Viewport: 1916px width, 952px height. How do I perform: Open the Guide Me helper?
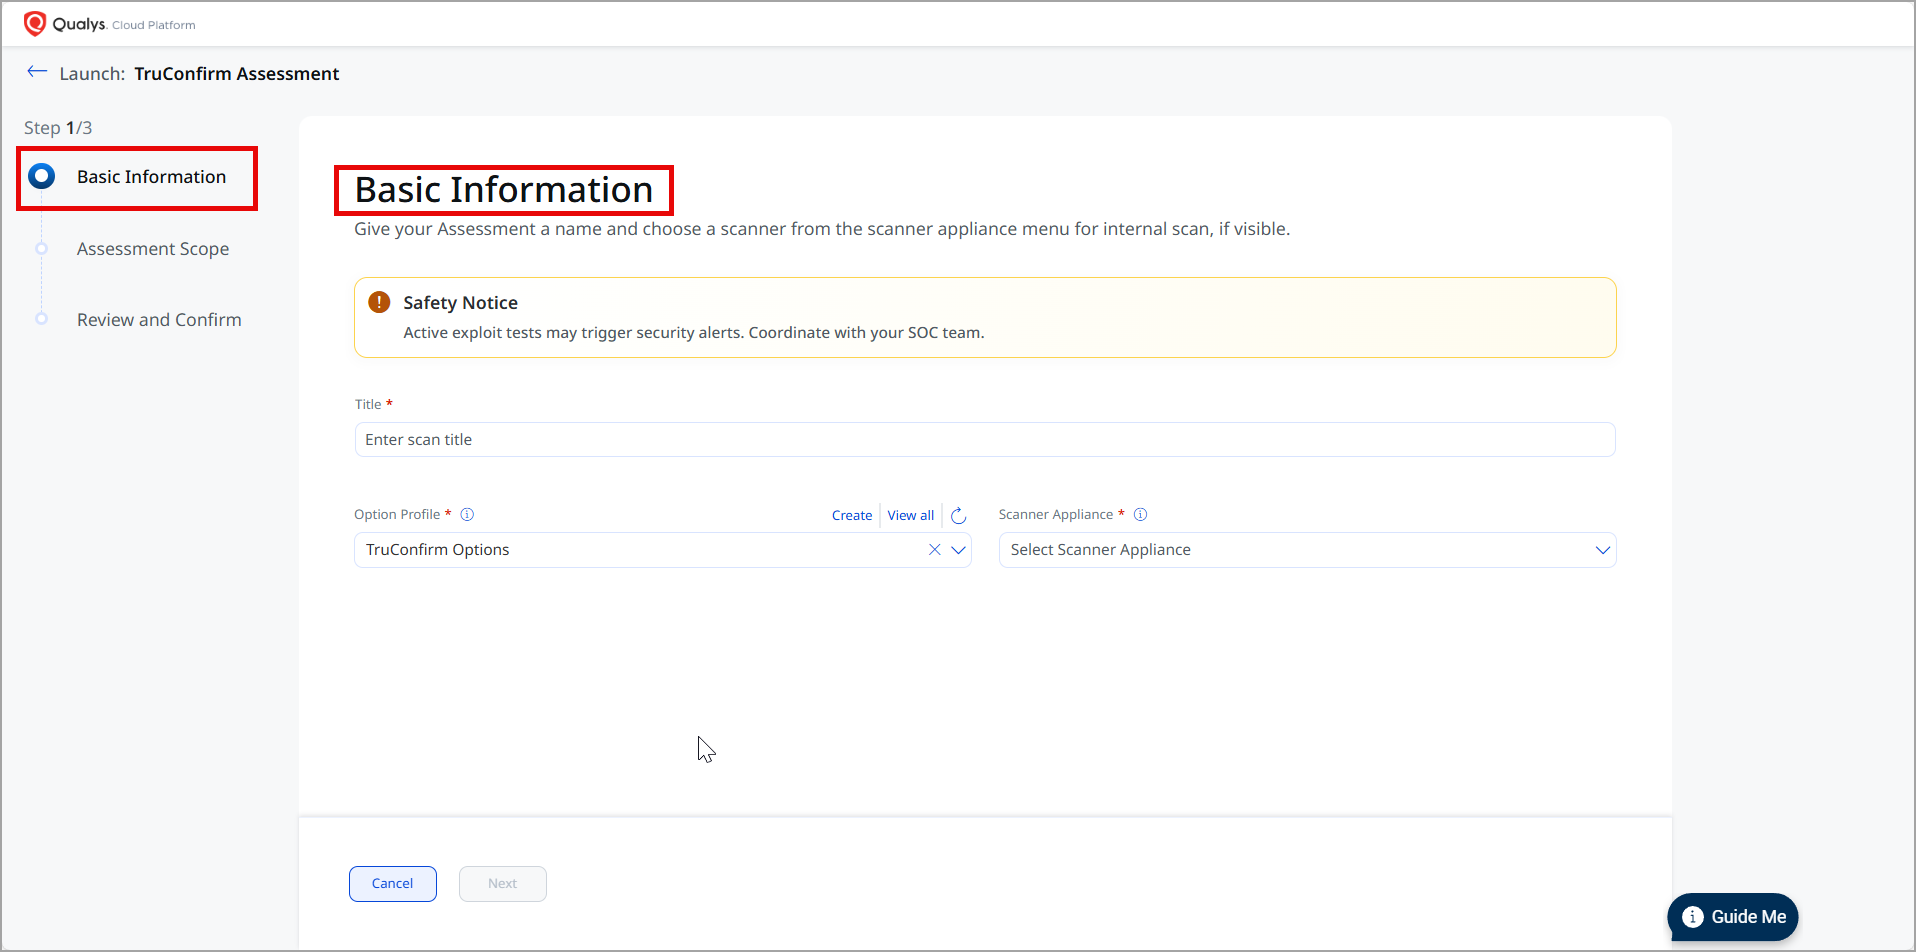(x=1733, y=917)
